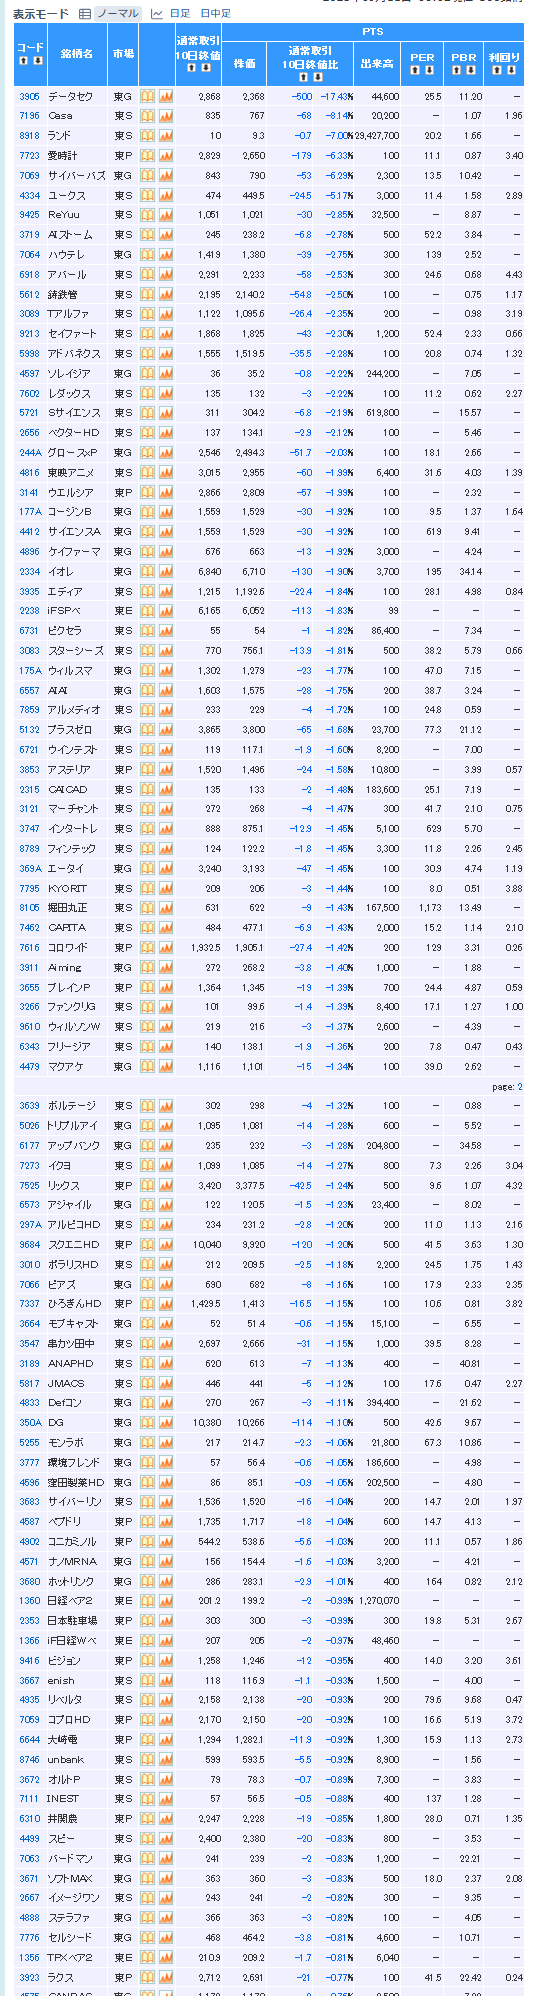Open stock code 9684 スクエニHD link

29,1245
